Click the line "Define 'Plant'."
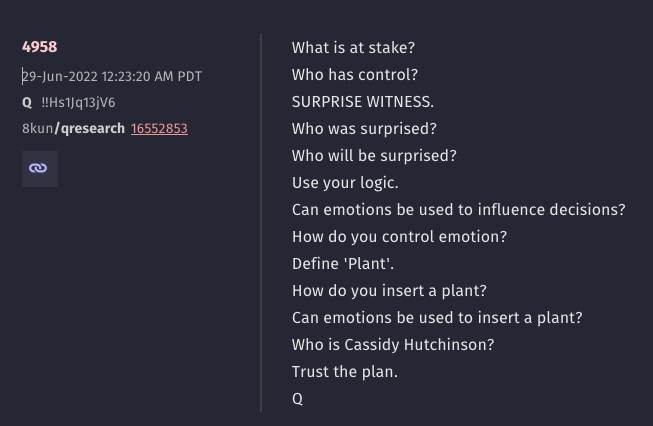 pyautogui.click(x=343, y=264)
